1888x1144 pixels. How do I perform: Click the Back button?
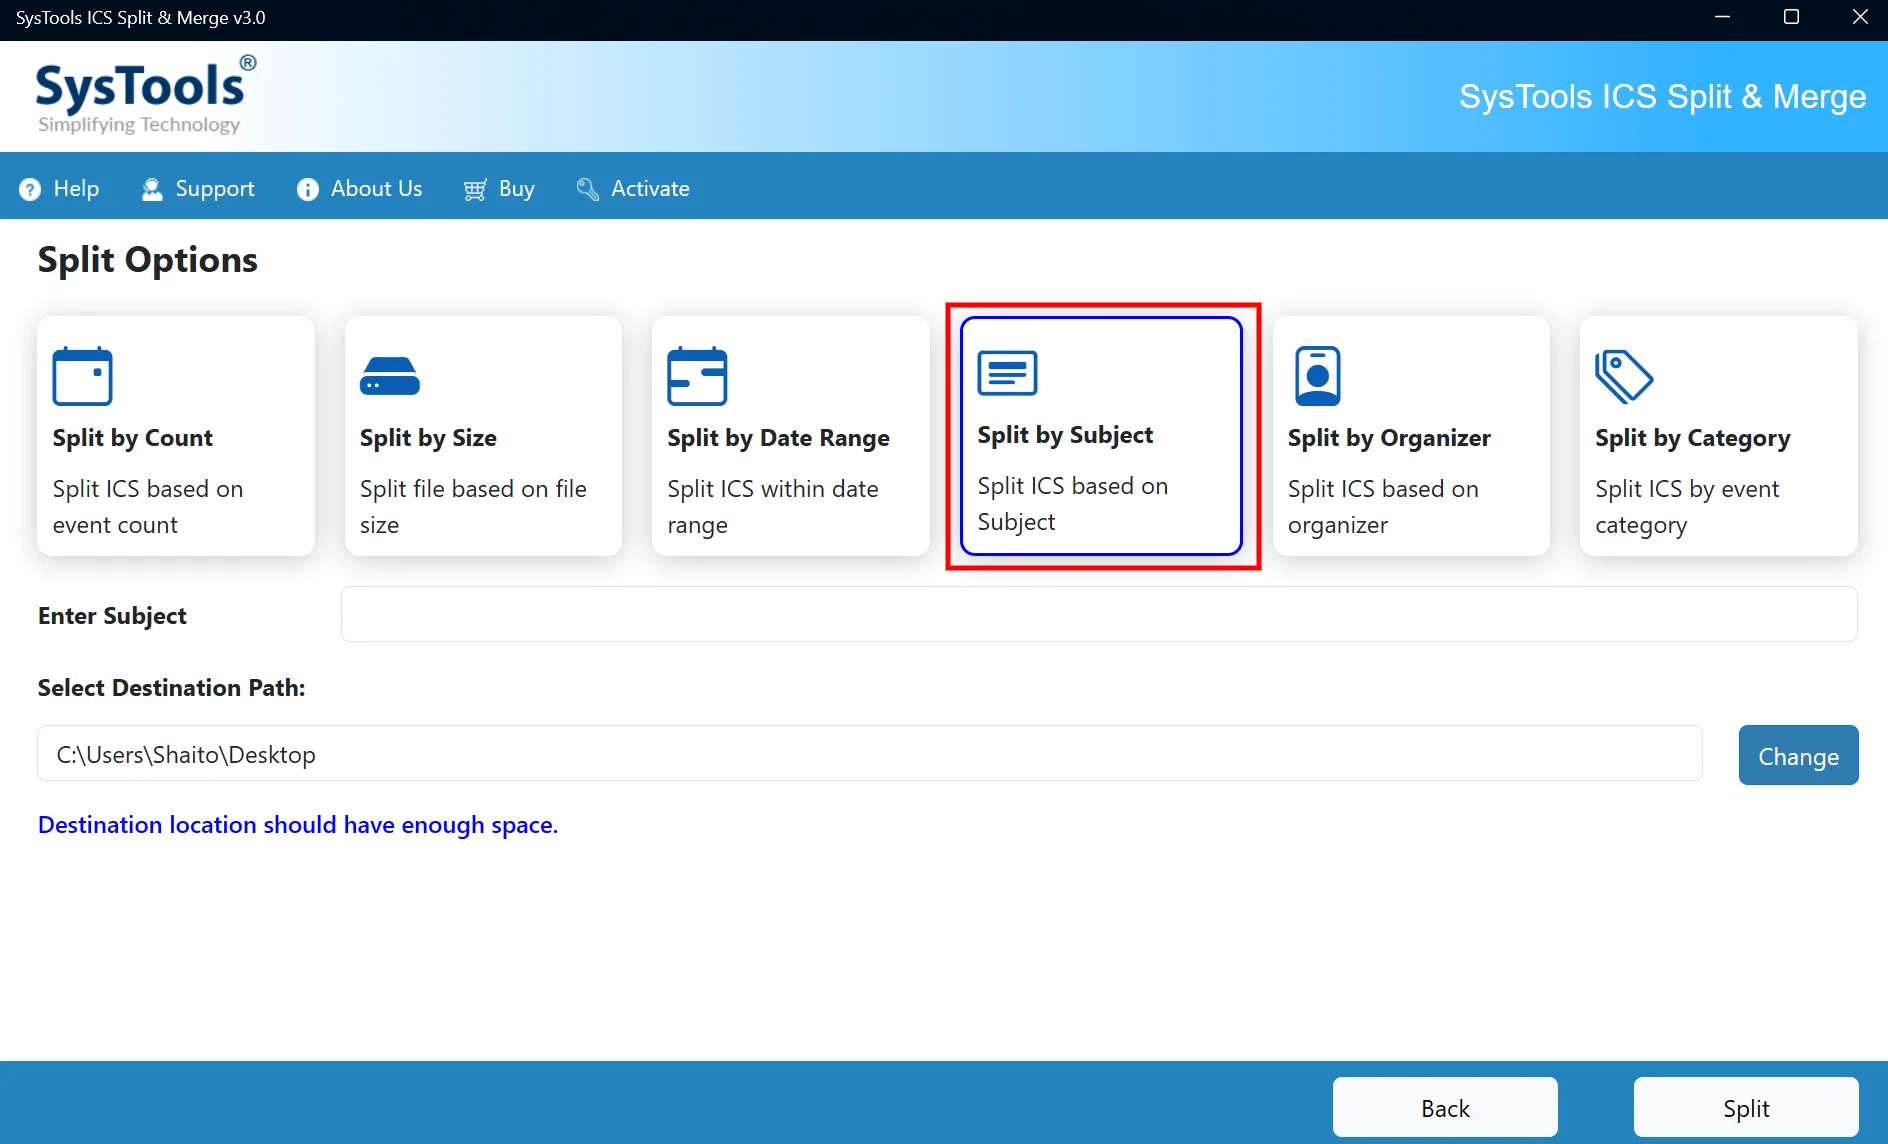[1445, 1107]
